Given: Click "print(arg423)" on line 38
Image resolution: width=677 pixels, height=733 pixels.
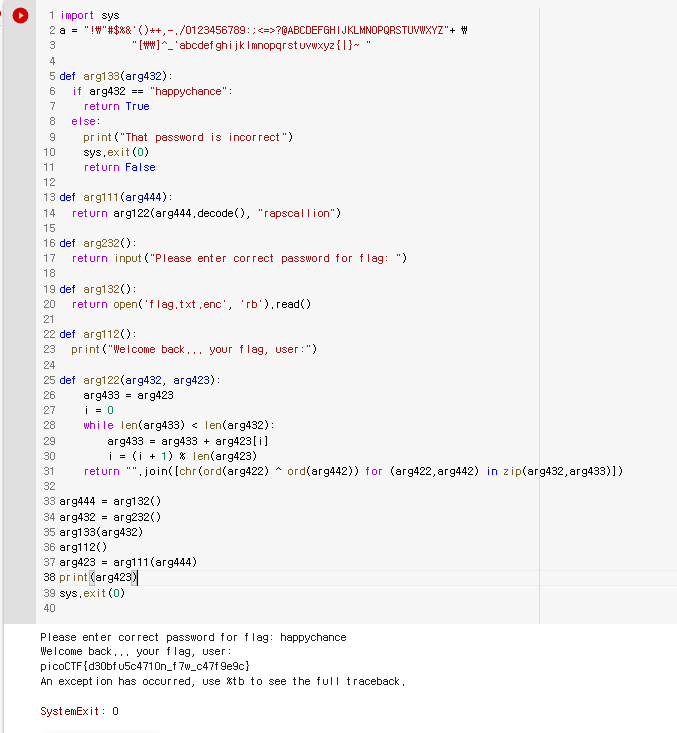Looking at the screenshot, I should tap(98, 577).
